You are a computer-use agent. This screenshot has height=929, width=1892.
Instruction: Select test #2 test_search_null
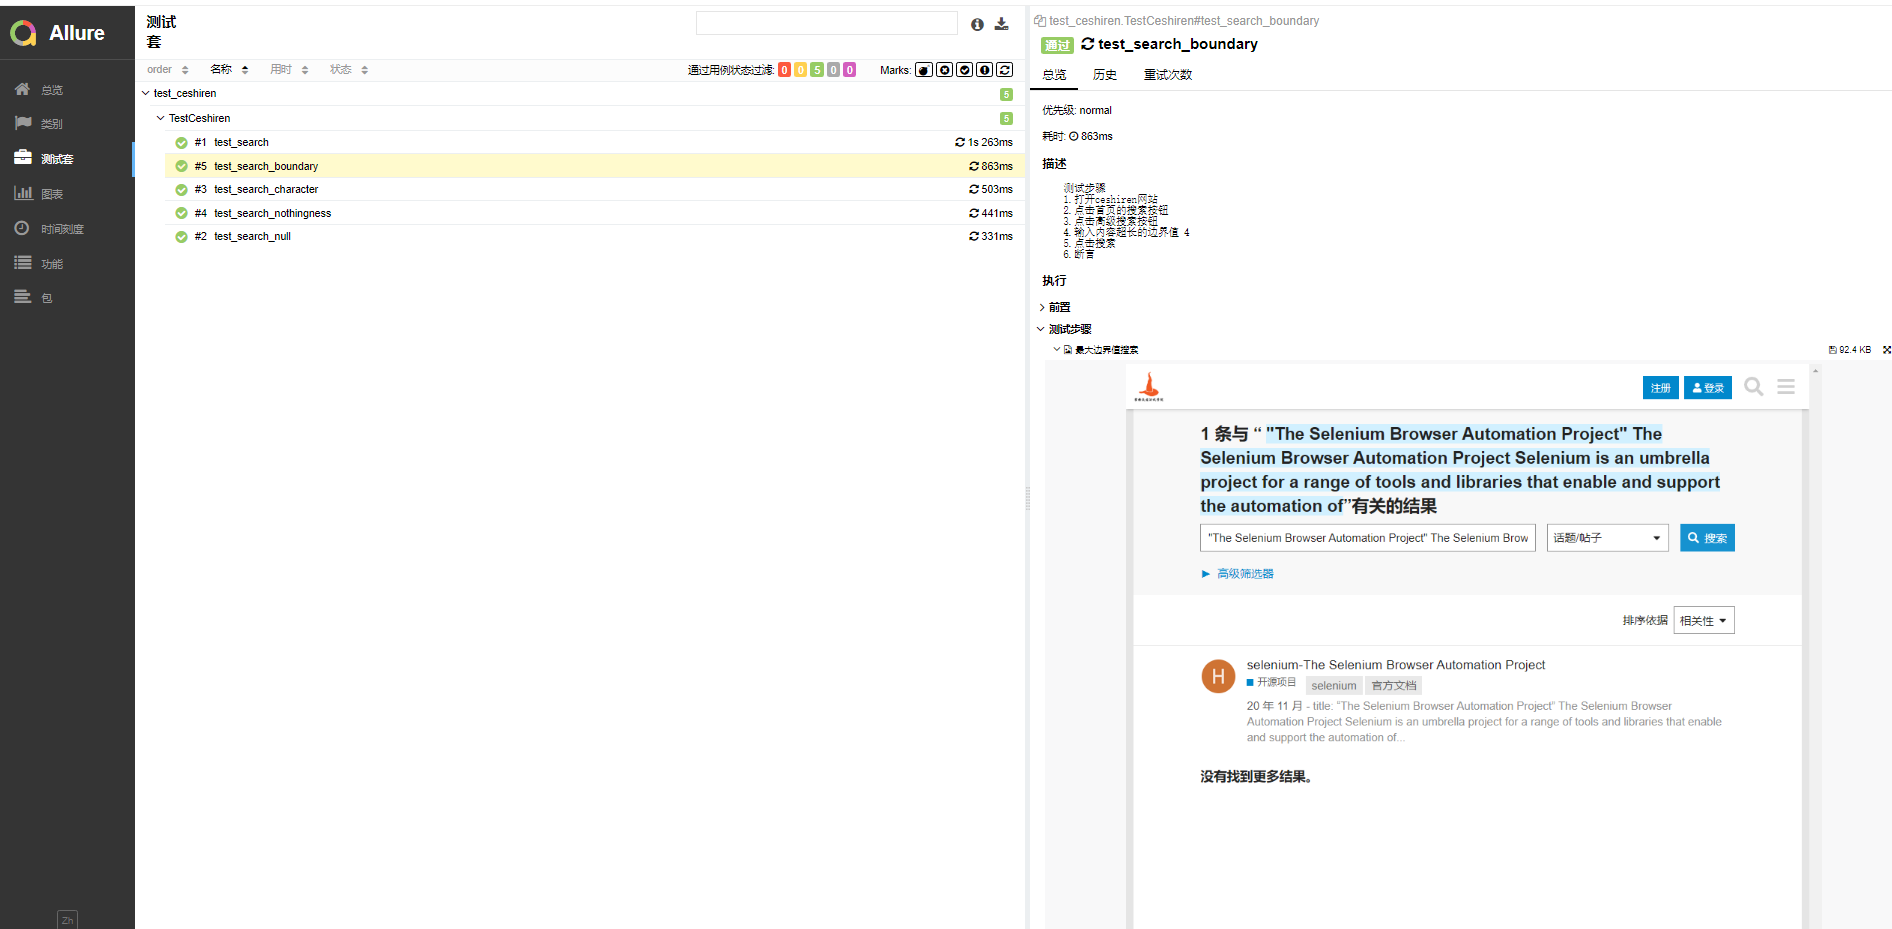click(x=595, y=236)
